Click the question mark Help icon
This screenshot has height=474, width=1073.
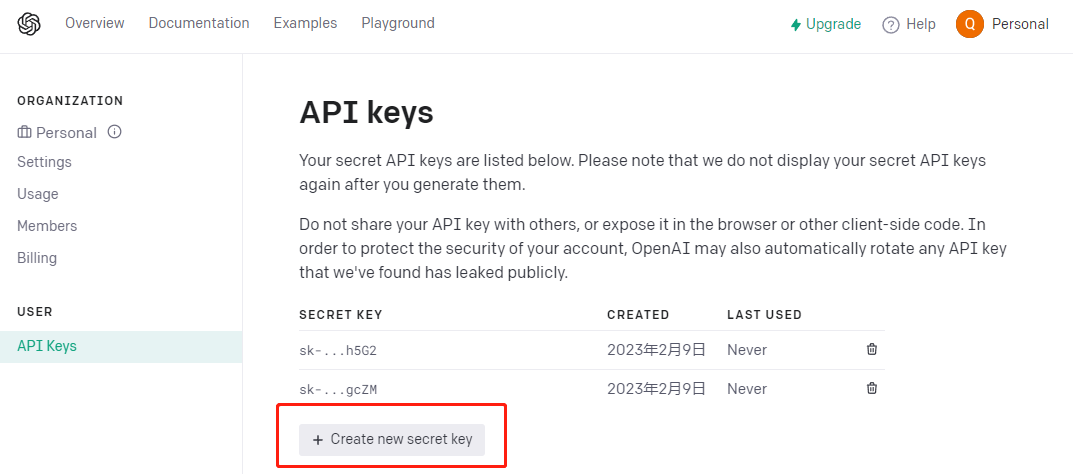891,25
